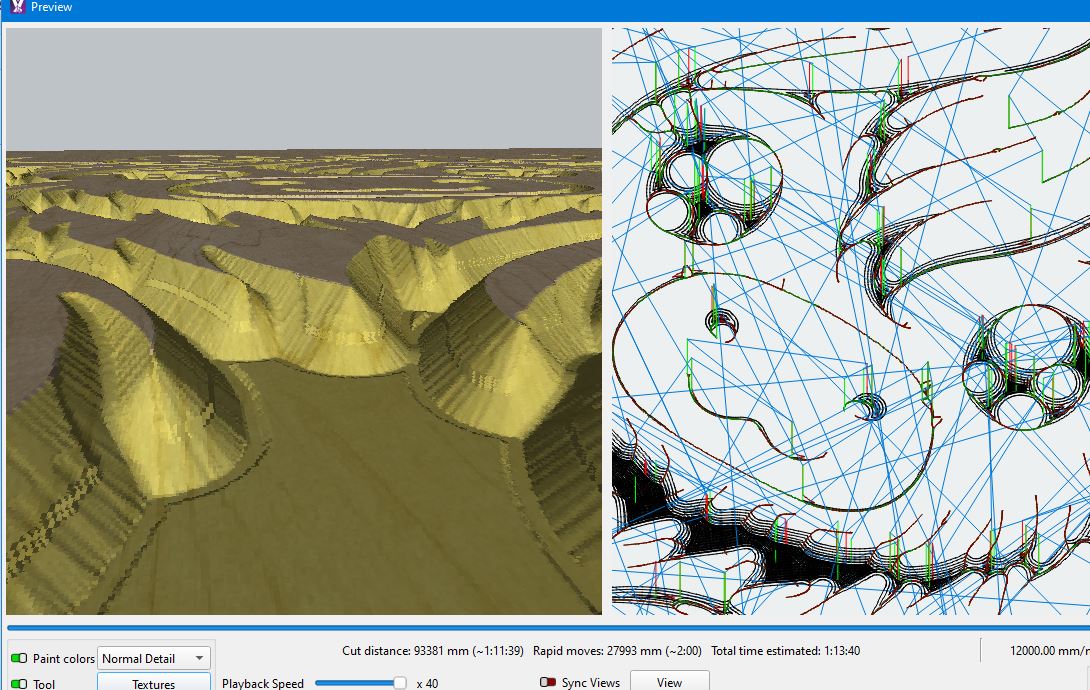Open the Normal Detail quality dropdown
Screen dimensions: 1090x690
[154, 658]
